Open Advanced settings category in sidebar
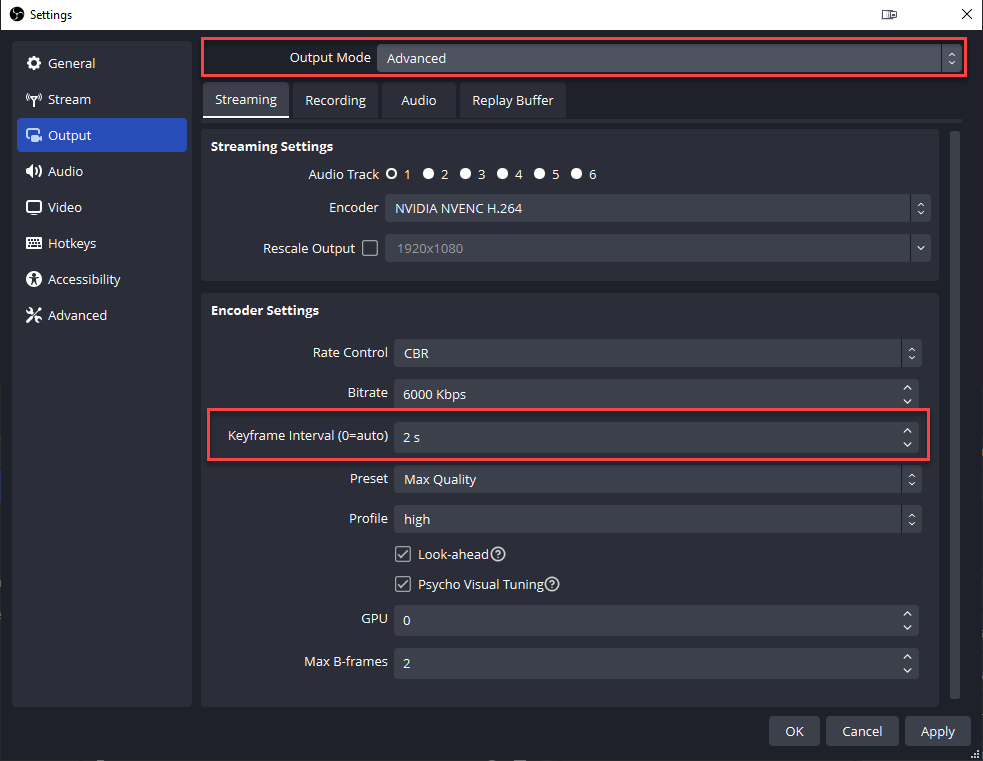Screen dimensions: 983x761 click(102, 315)
